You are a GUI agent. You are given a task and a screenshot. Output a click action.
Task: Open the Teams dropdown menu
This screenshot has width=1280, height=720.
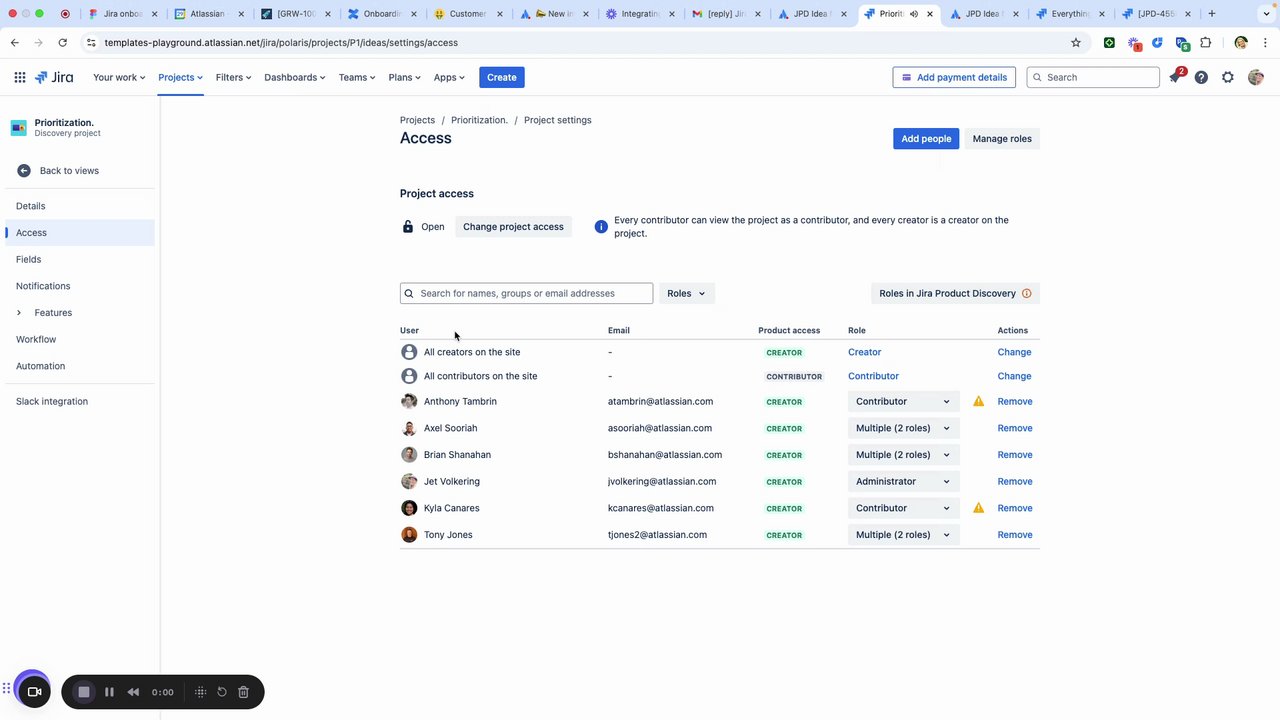point(357,77)
